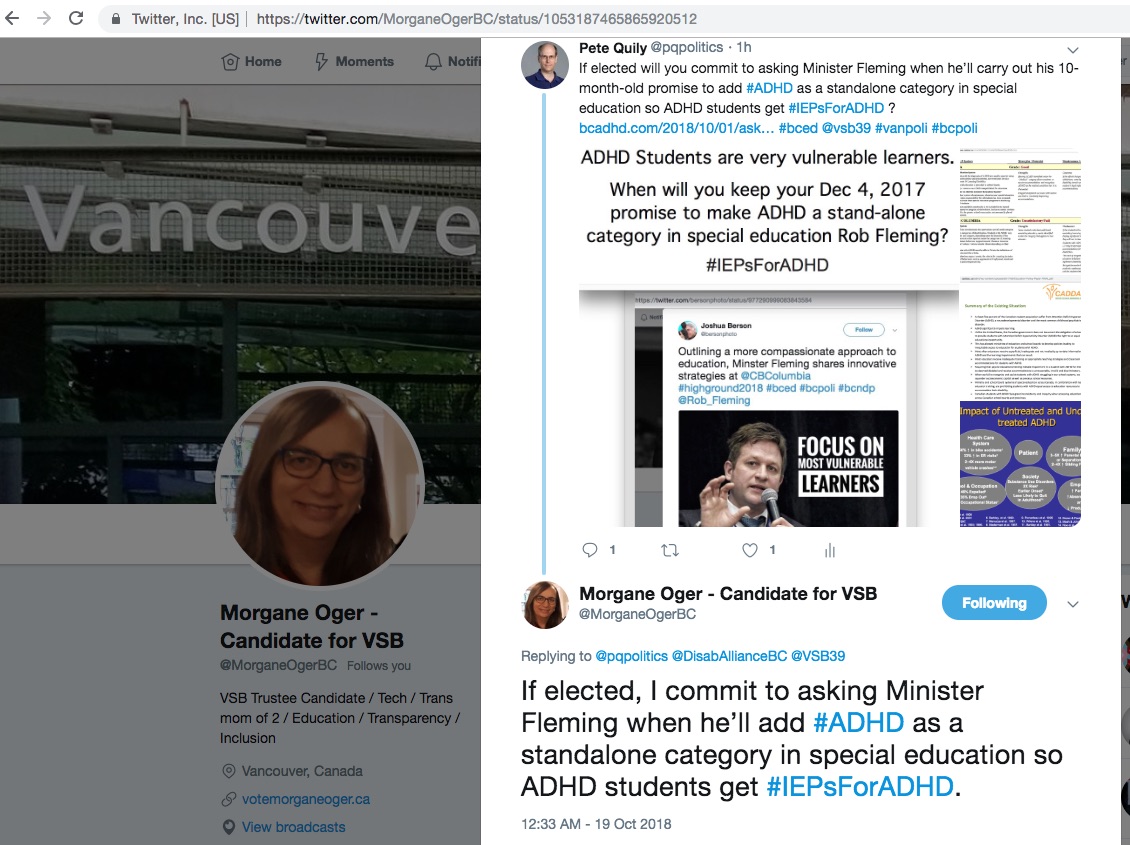Like Pete Quily's tweet with heart icon
1130x845 pixels.
[x=749, y=550]
